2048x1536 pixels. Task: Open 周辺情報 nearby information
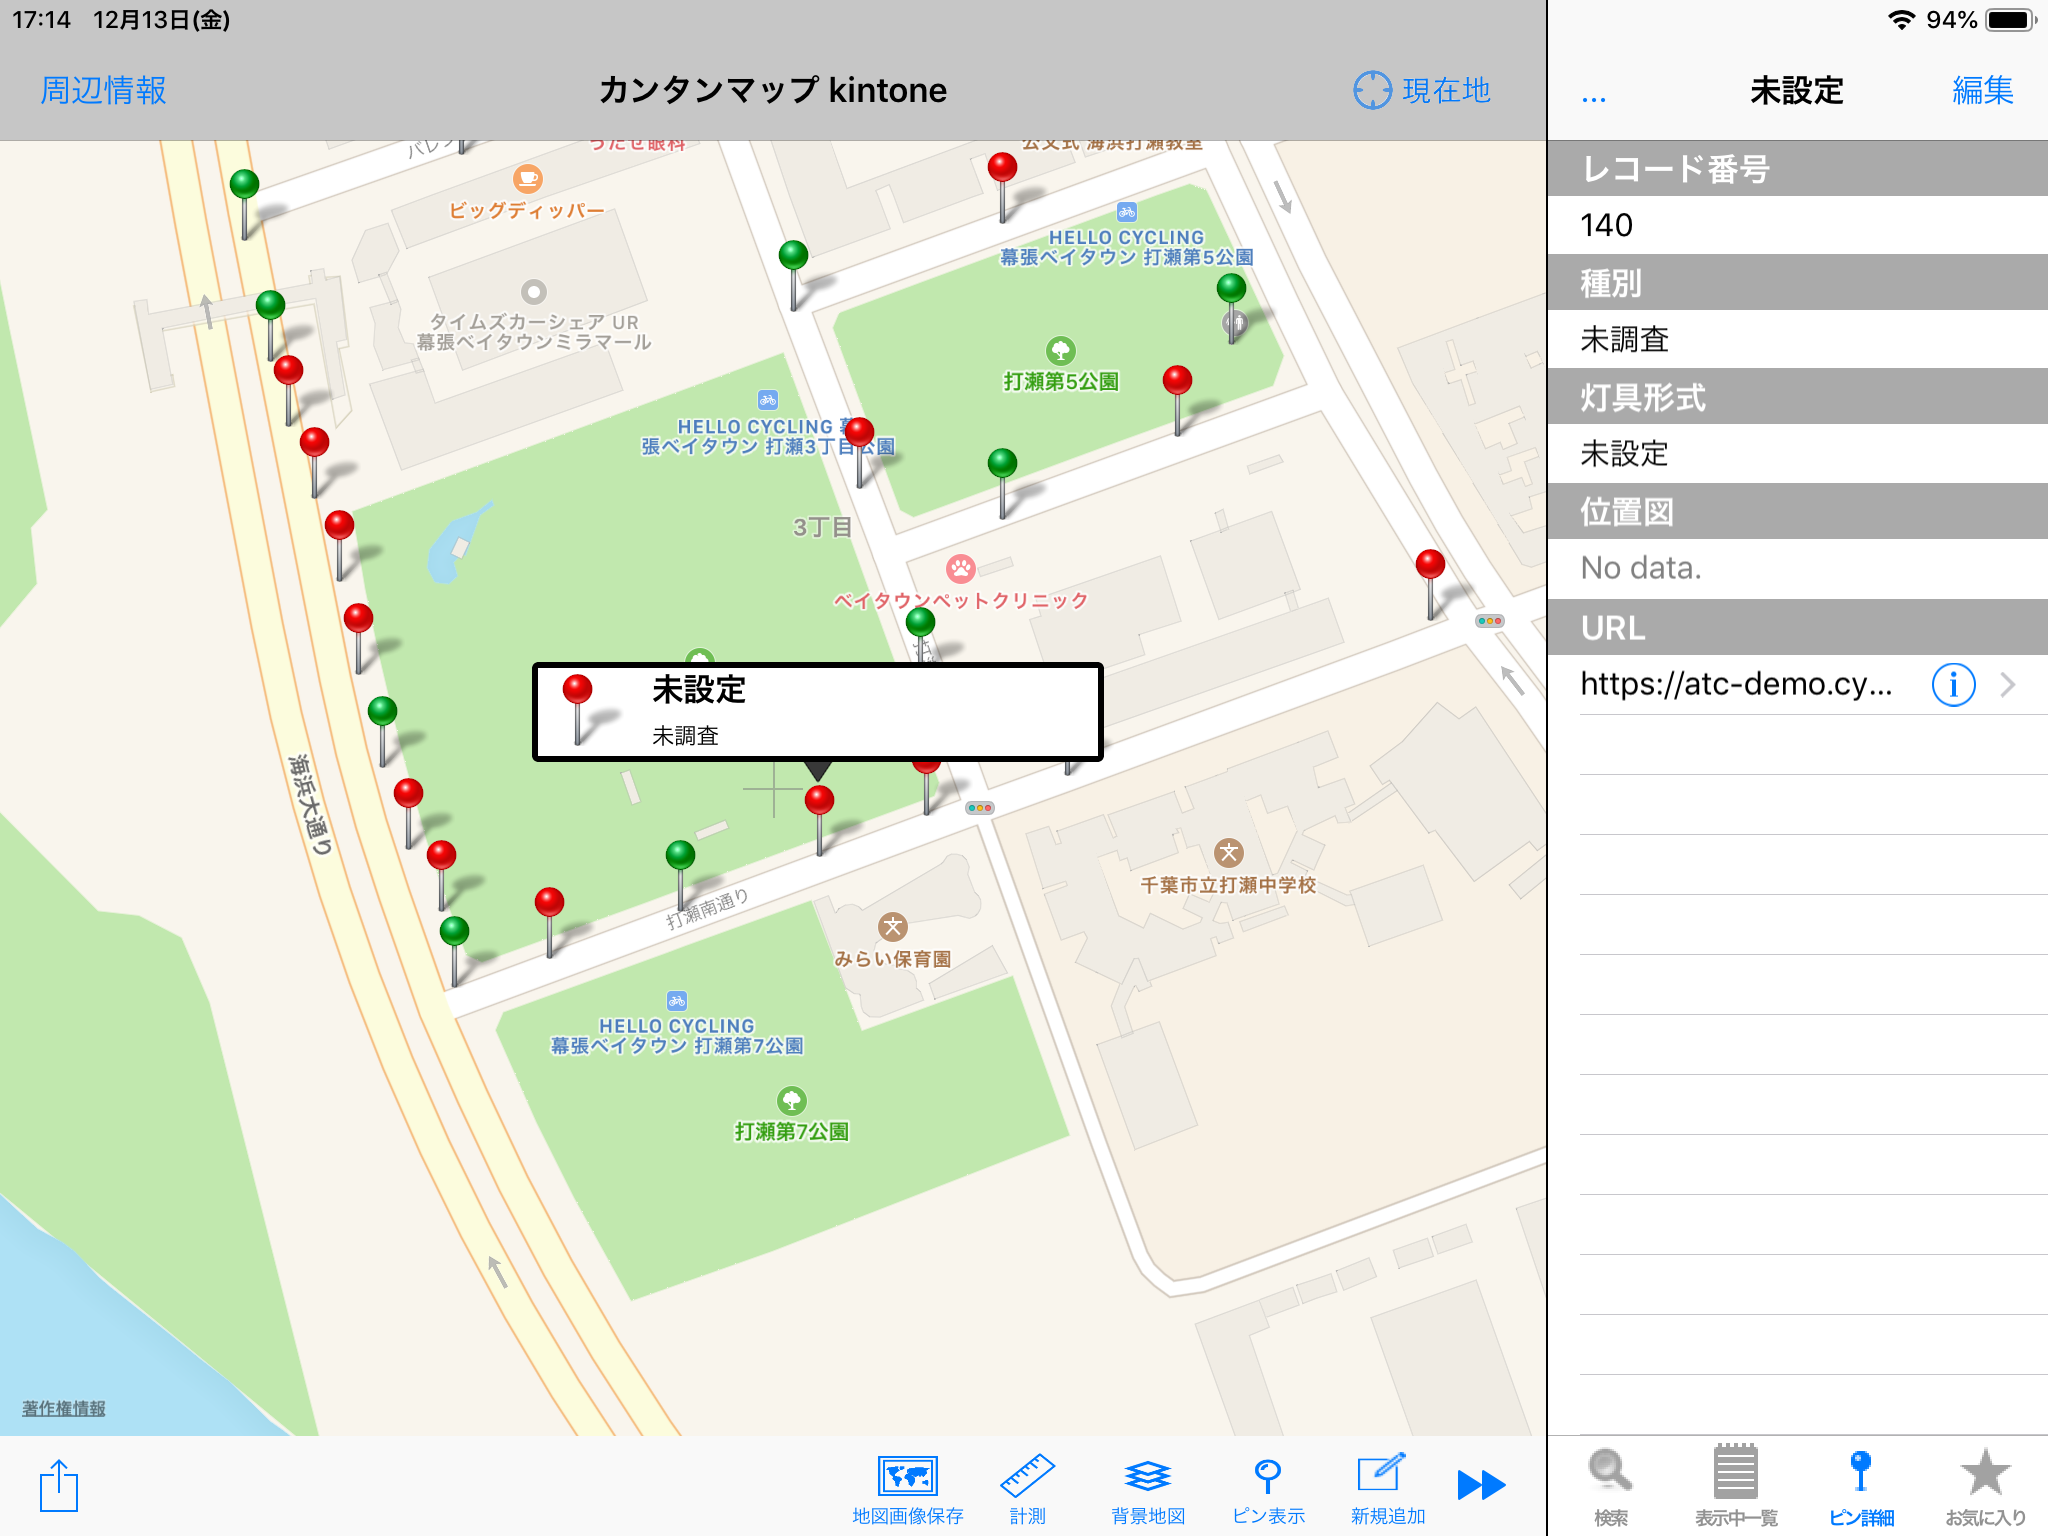point(103,90)
